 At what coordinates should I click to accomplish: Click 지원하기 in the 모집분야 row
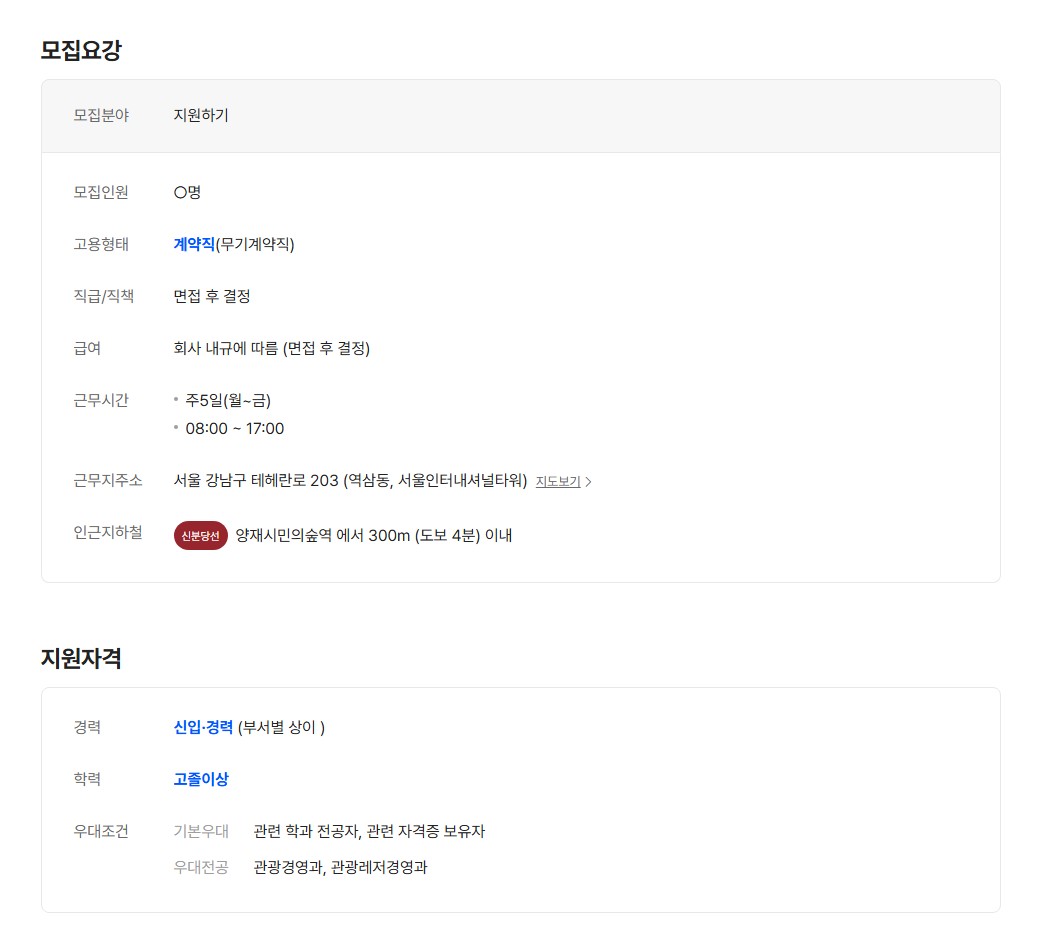[x=201, y=115]
